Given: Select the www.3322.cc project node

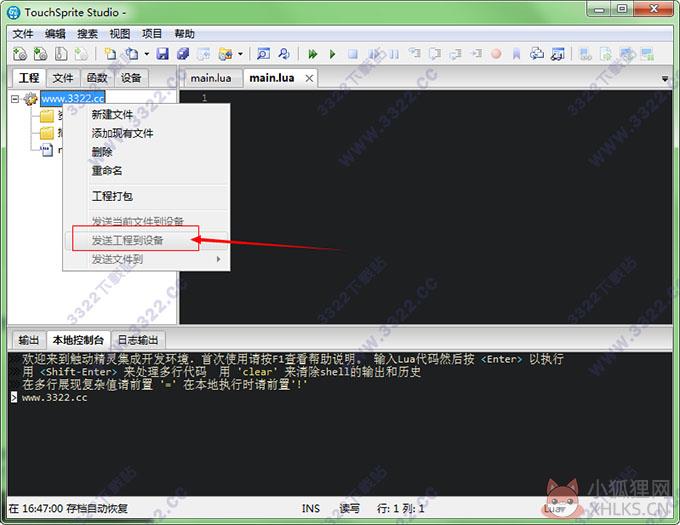Looking at the screenshot, I should (x=72, y=98).
